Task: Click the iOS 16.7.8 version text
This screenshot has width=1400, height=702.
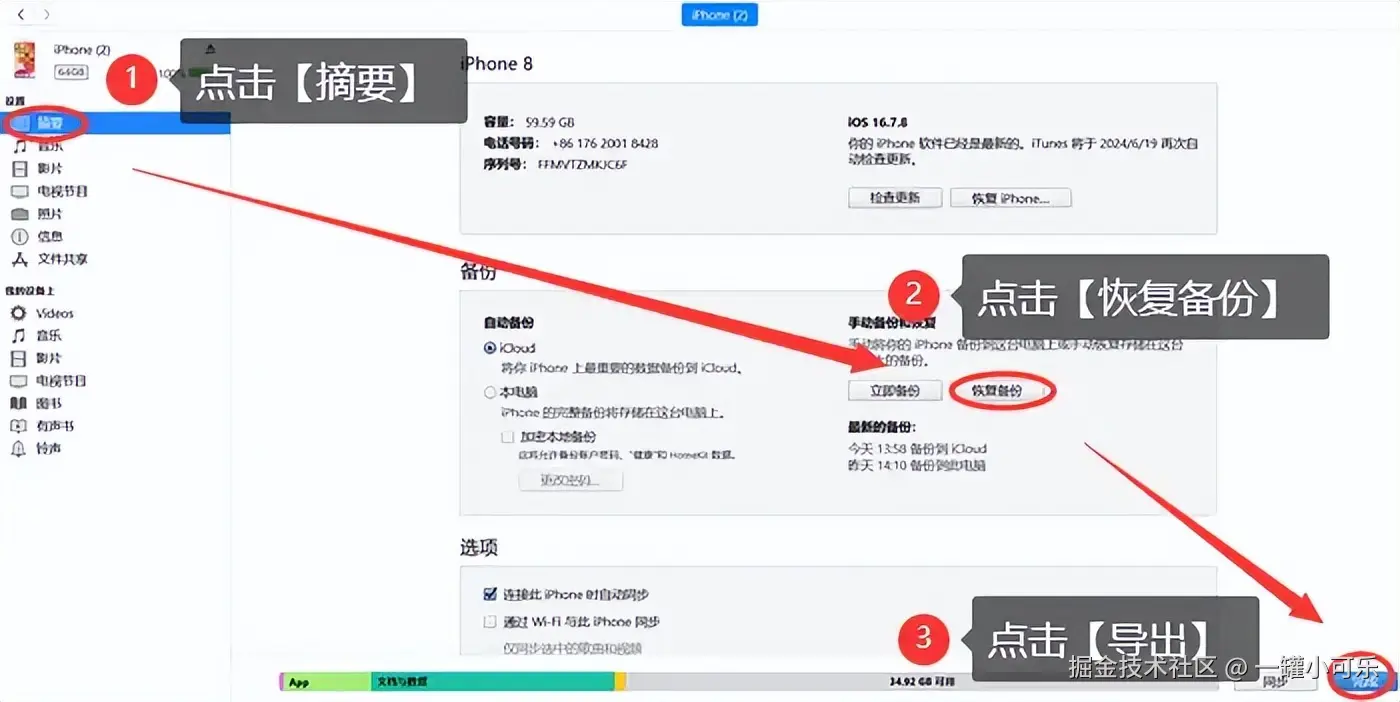Action: pyautogui.click(x=880, y=122)
